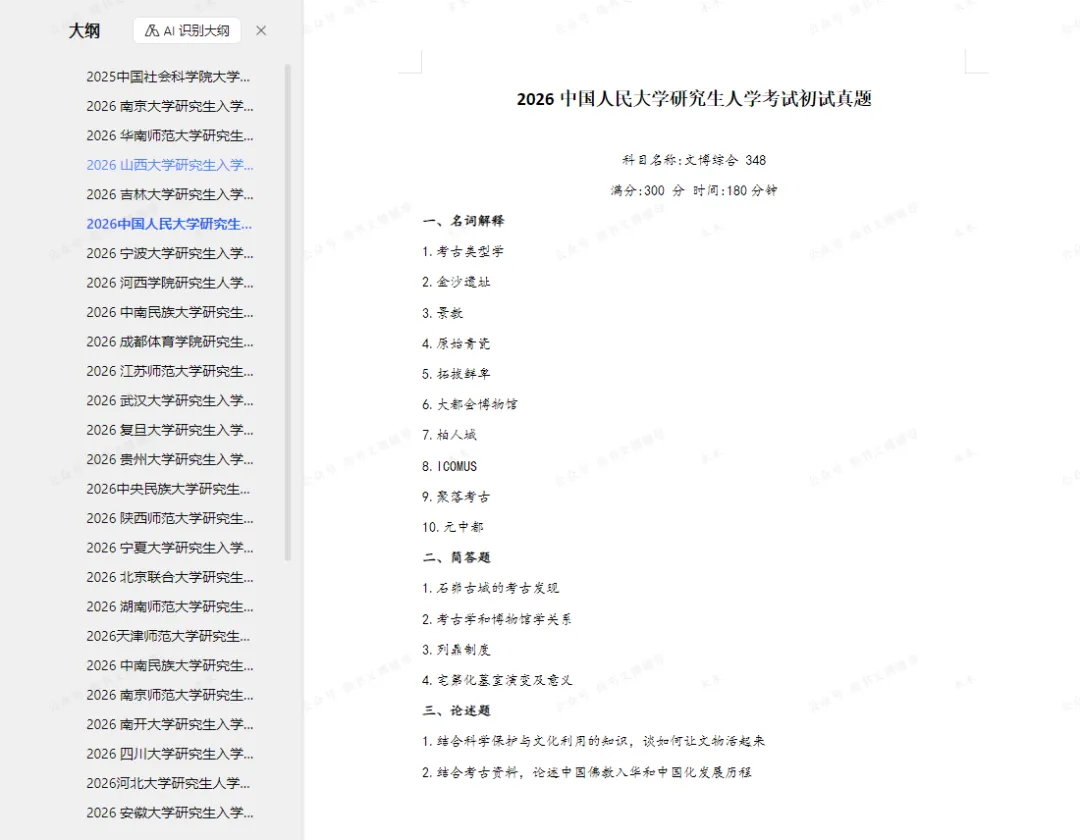
Task: Select 2026 江苏师范大学研究生 outline item
Action: pos(169,371)
